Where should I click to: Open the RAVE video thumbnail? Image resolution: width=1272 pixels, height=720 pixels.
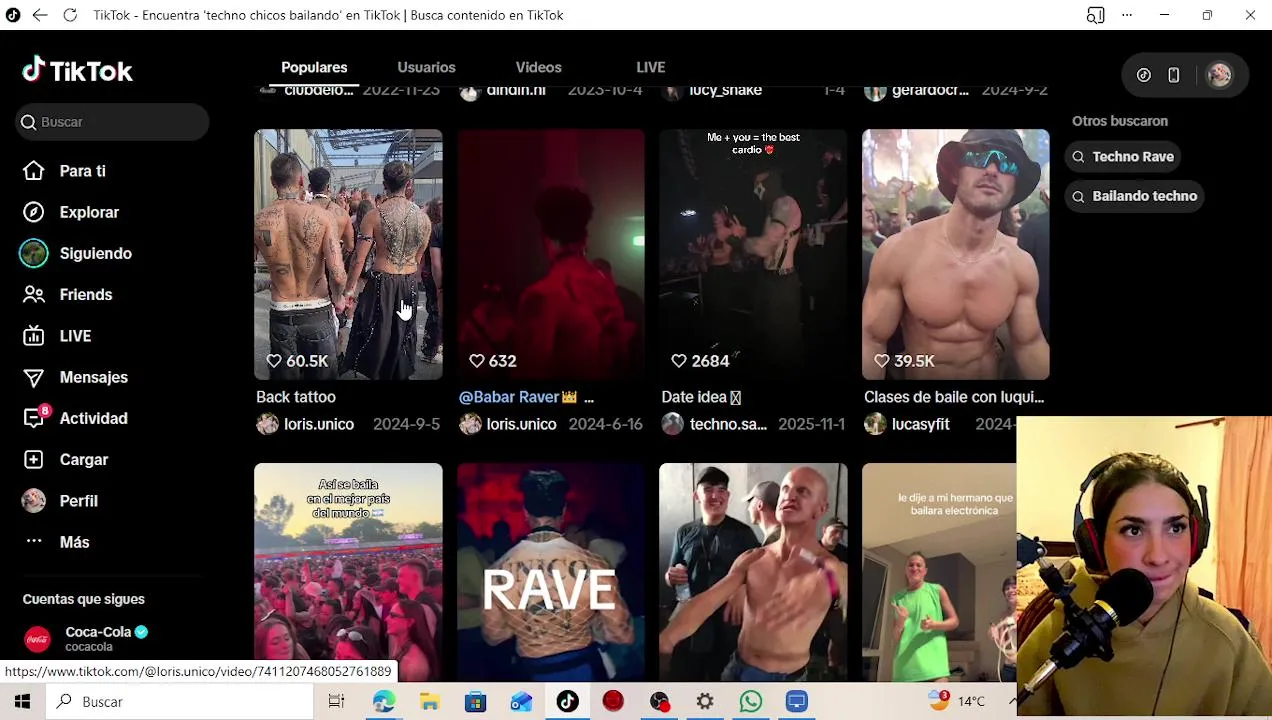pyautogui.click(x=551, y=572)
